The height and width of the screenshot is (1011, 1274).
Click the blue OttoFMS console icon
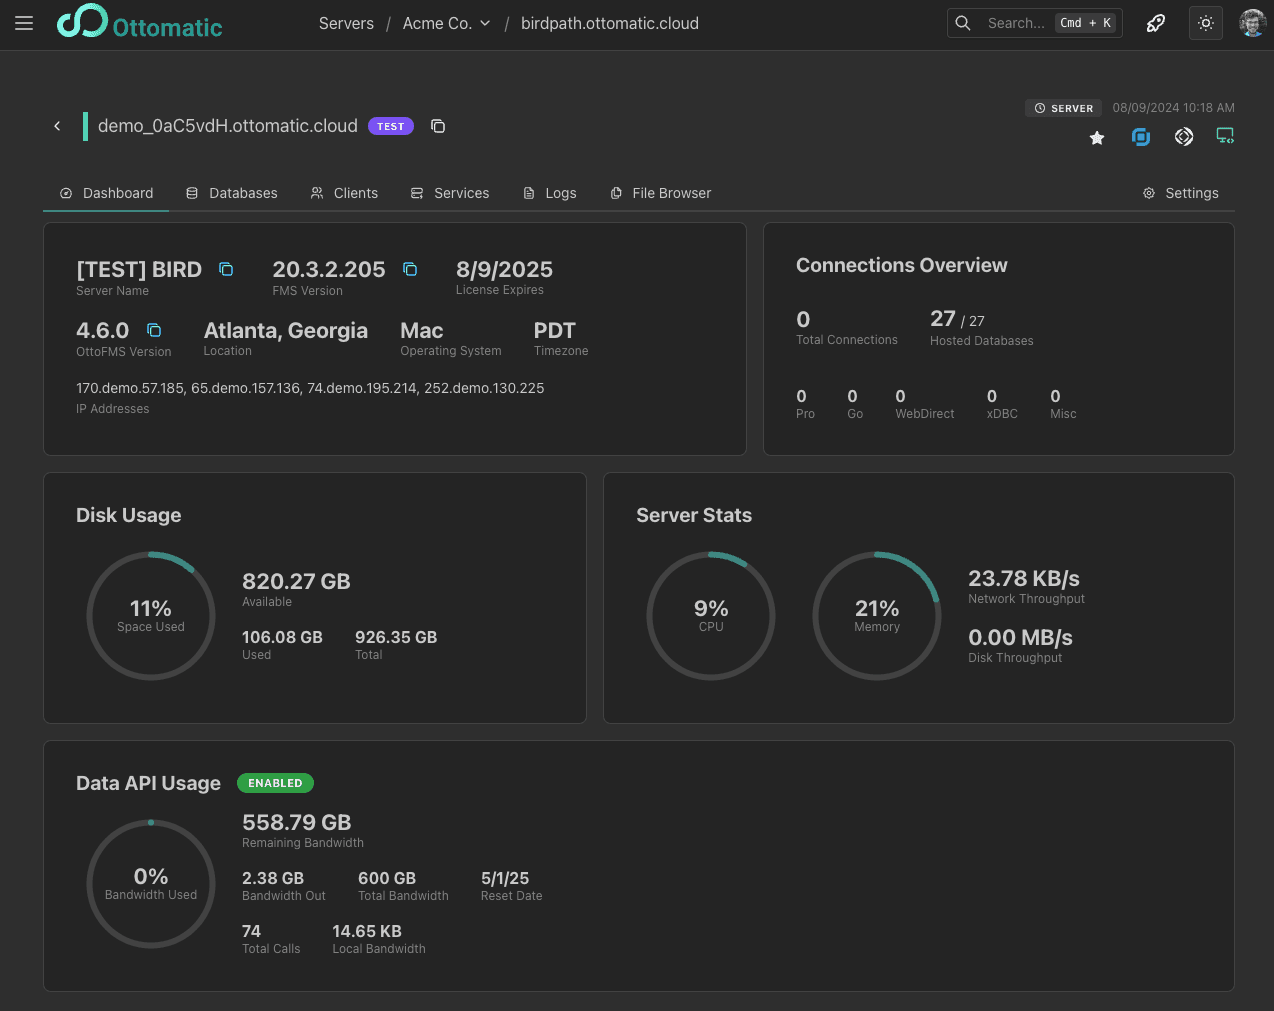click(x=1140, y=137)
